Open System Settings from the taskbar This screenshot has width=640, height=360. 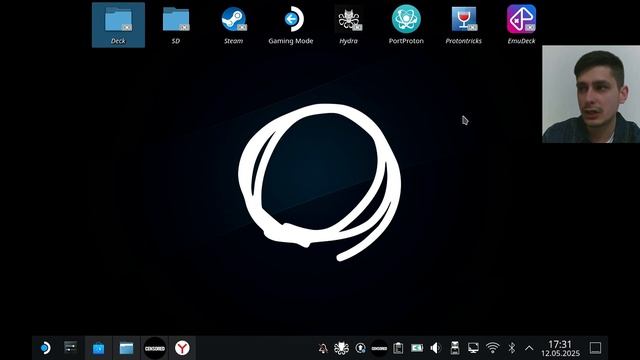point(71,348)
